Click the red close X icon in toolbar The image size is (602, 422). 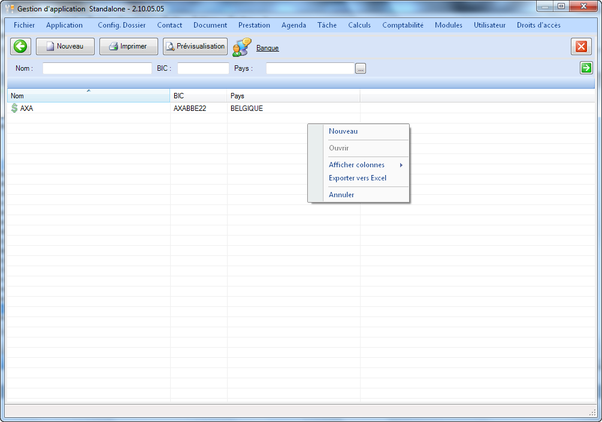click(x=581, y=47)
